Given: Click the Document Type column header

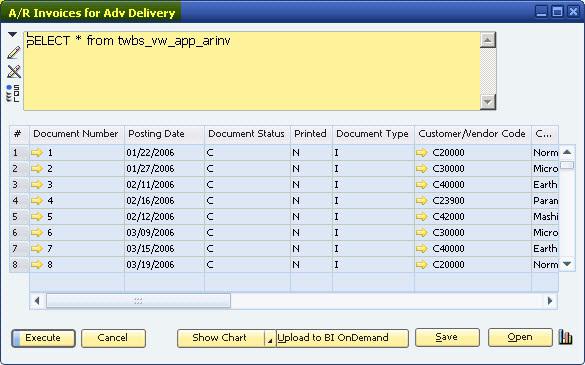Looking at the screenshot, I should (373, 134).
